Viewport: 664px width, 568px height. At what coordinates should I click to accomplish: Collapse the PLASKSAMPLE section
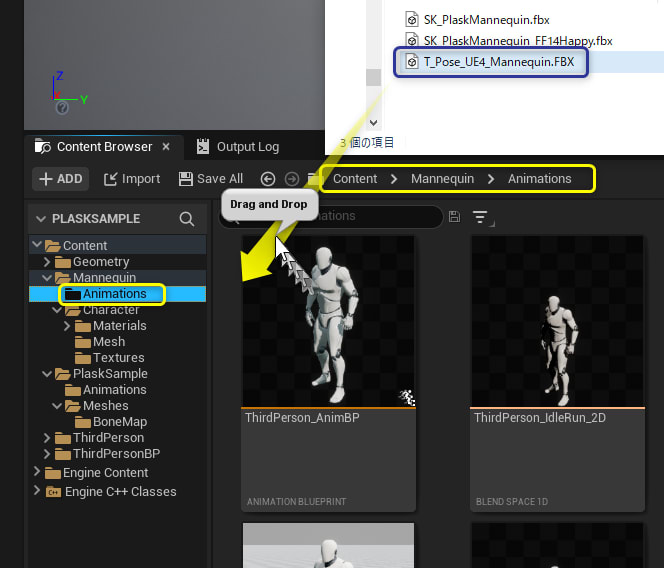[41, 219]
